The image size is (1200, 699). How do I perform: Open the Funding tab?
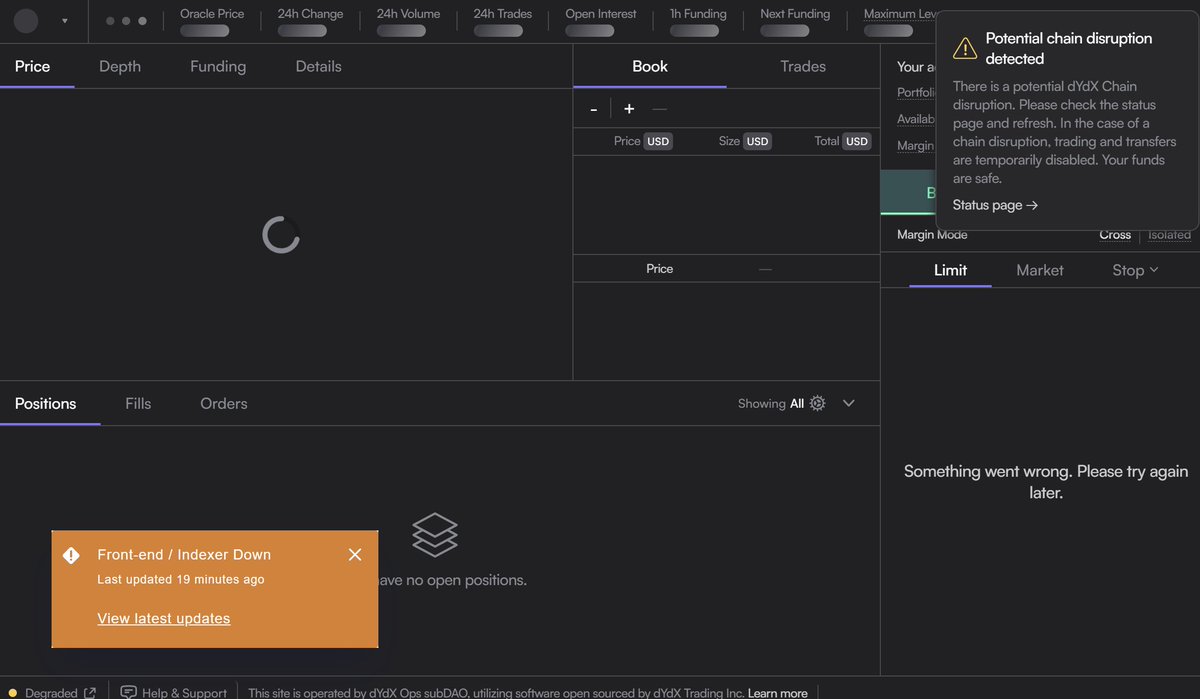coord(218,66)
